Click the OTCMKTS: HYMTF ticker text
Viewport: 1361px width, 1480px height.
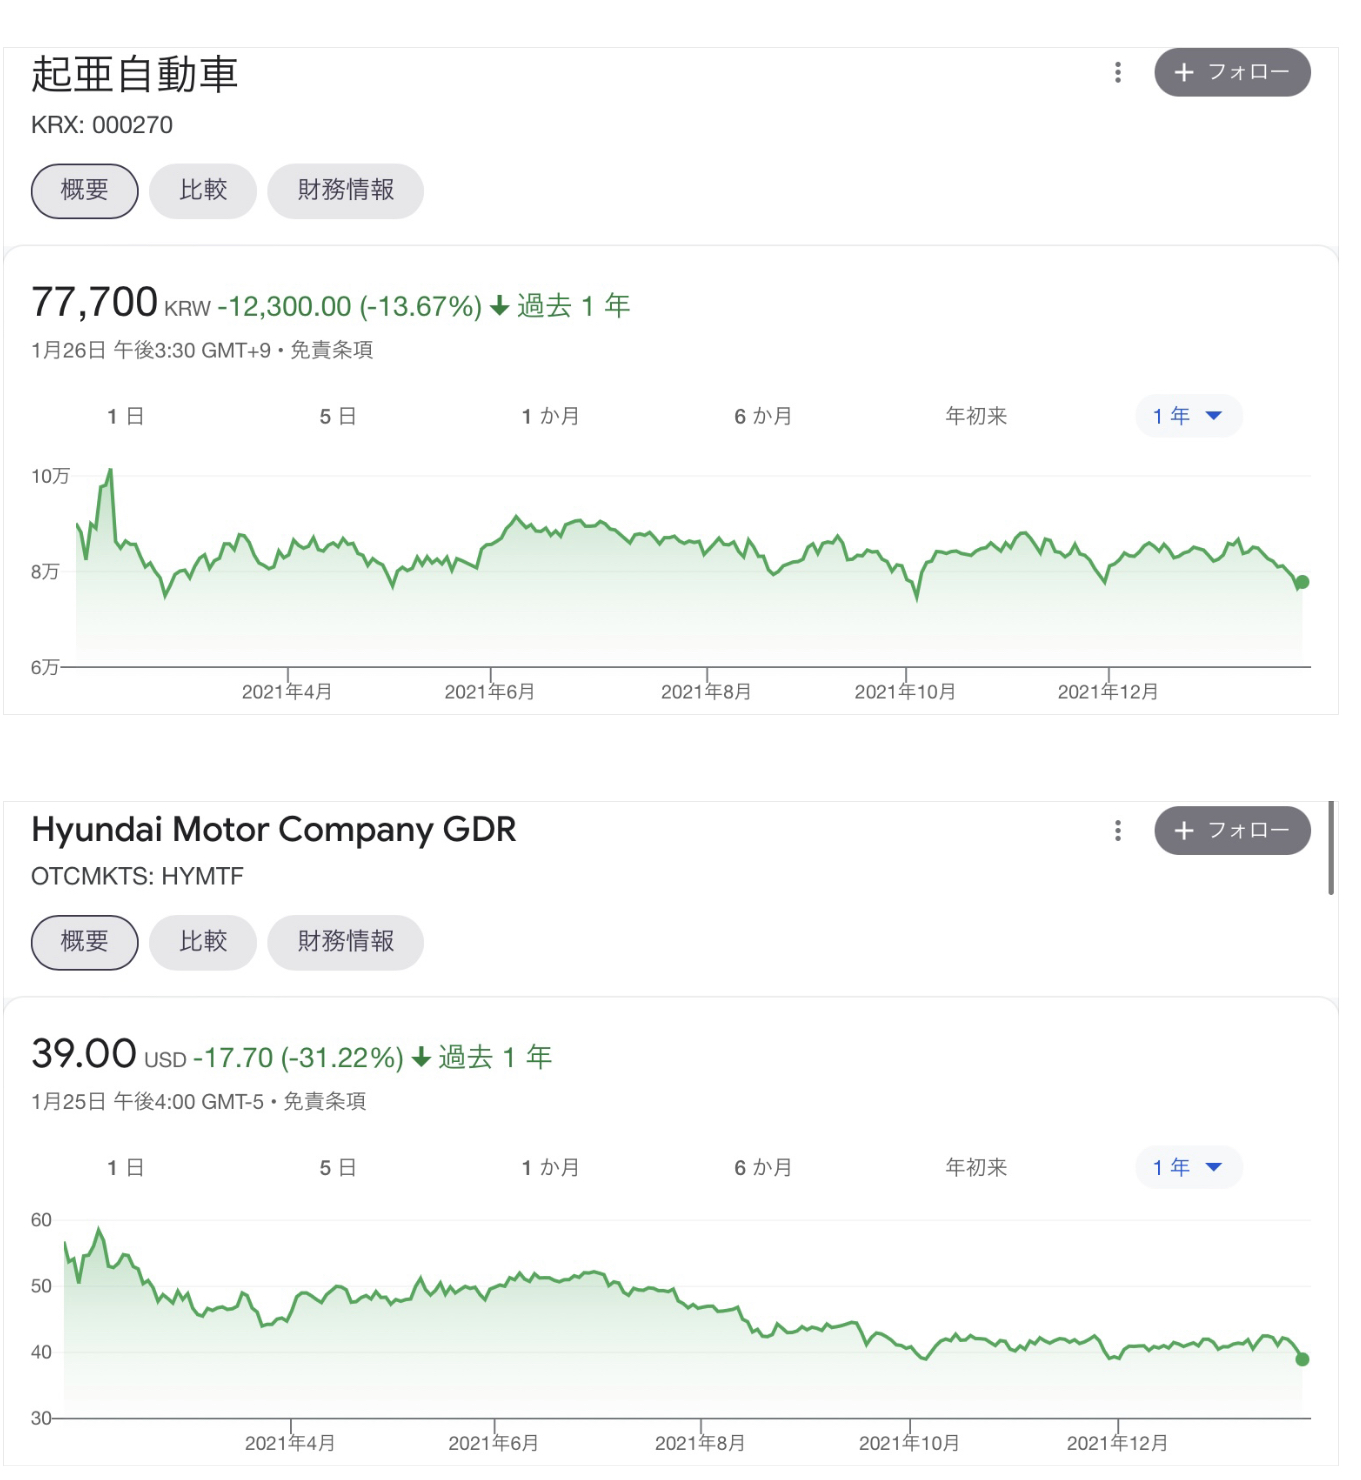pos(137,876)
